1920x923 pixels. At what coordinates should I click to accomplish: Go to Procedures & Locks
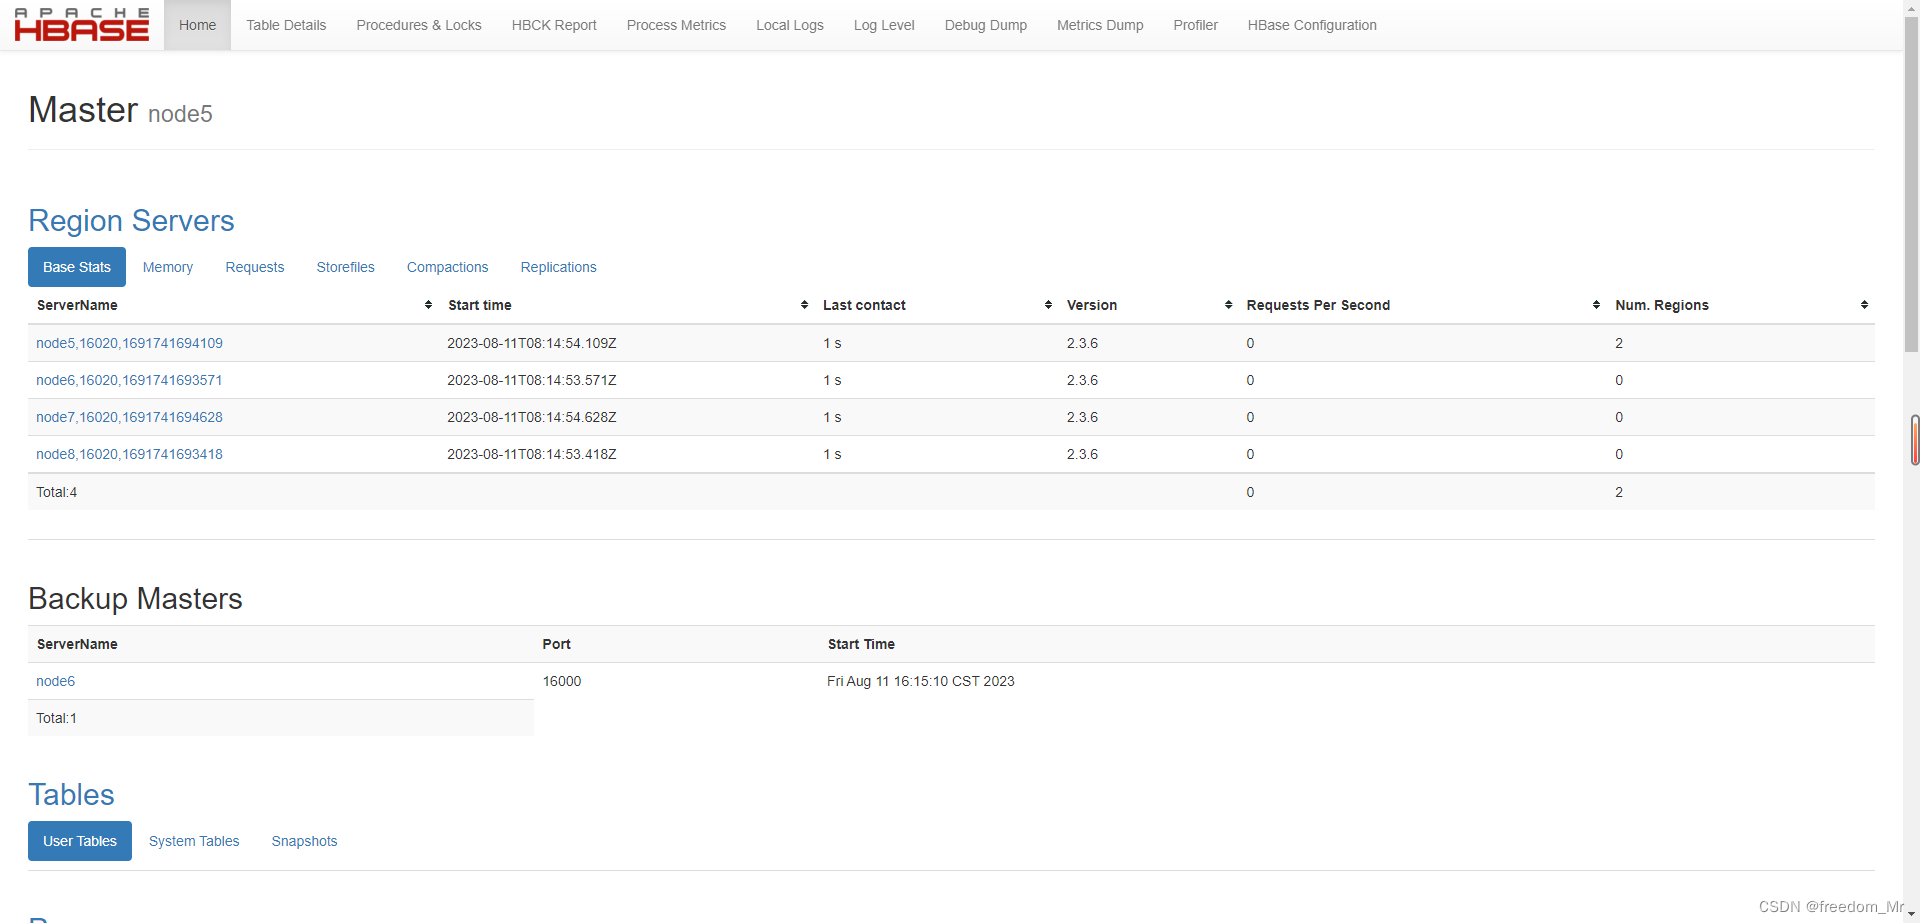pos(419,25)
